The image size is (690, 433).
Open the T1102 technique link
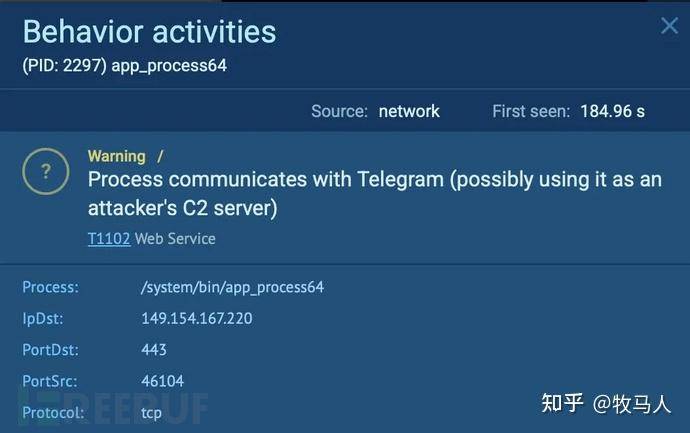[109, 239]
